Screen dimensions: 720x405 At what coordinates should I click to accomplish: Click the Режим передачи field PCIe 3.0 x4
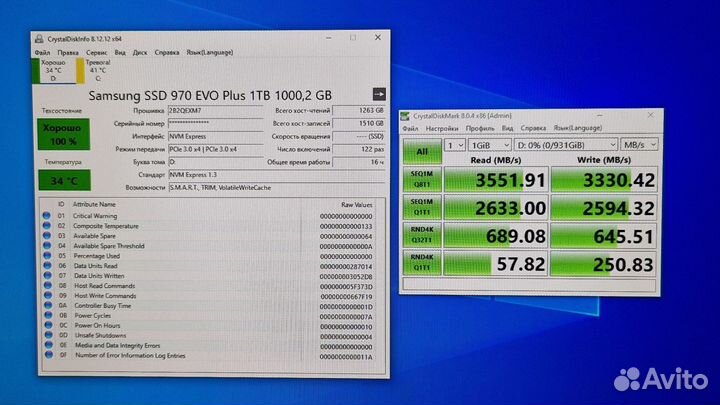tap(216, 149)
